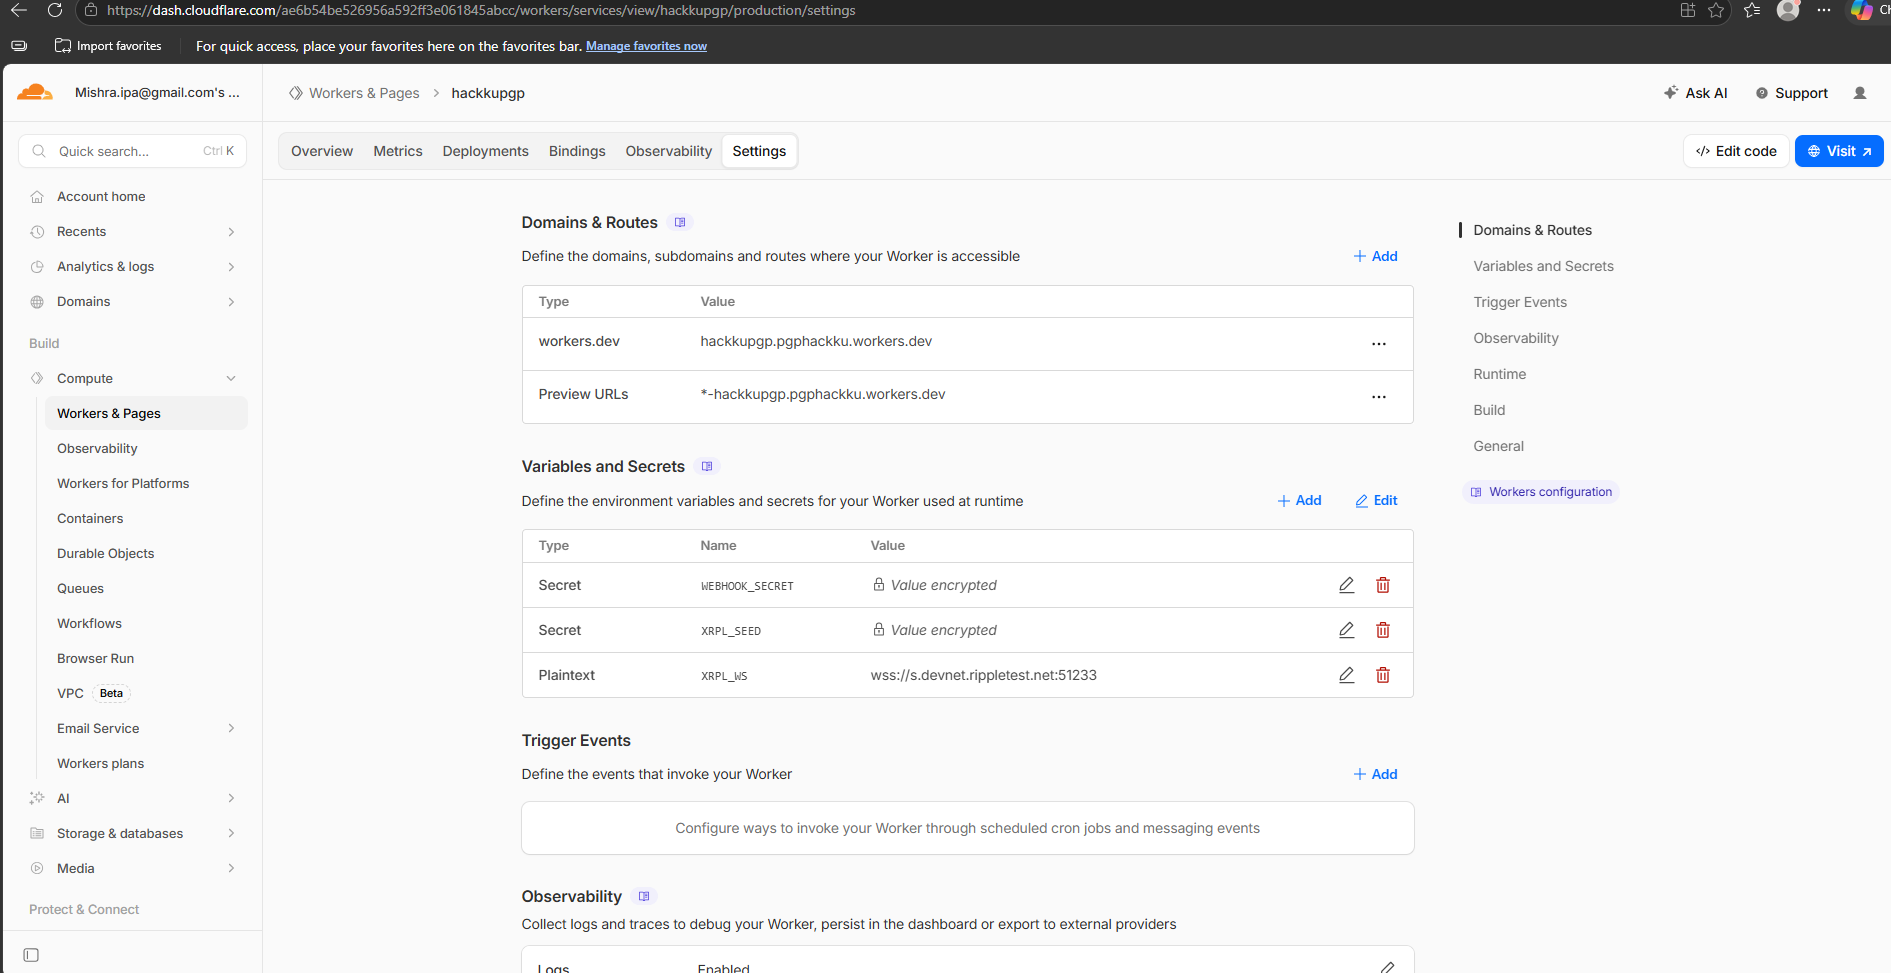This screenshot has width=1891, height=973.
Task: Switch to the Metrics tab
Action: click(x=398, y=151)
